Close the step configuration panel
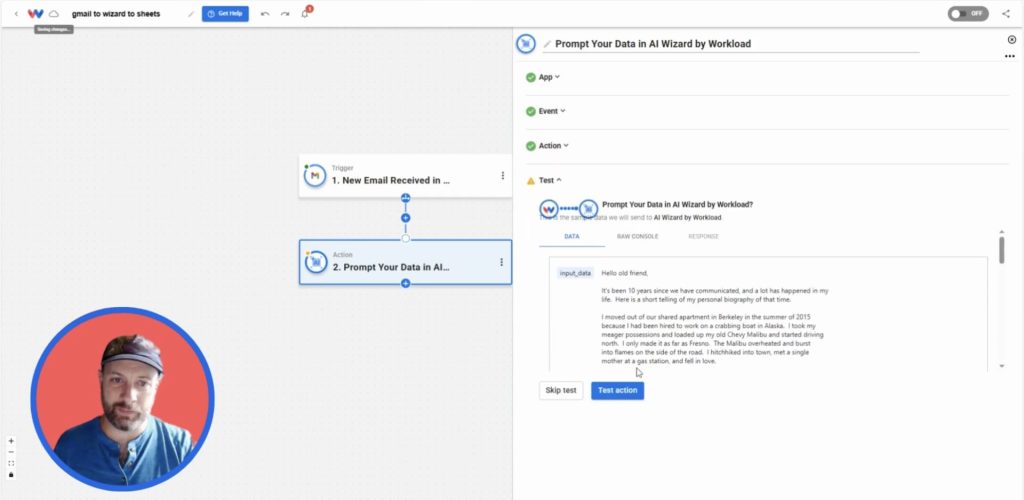Image resolution: width=1024 pixels, height=500 pixels. point(1012,40)
